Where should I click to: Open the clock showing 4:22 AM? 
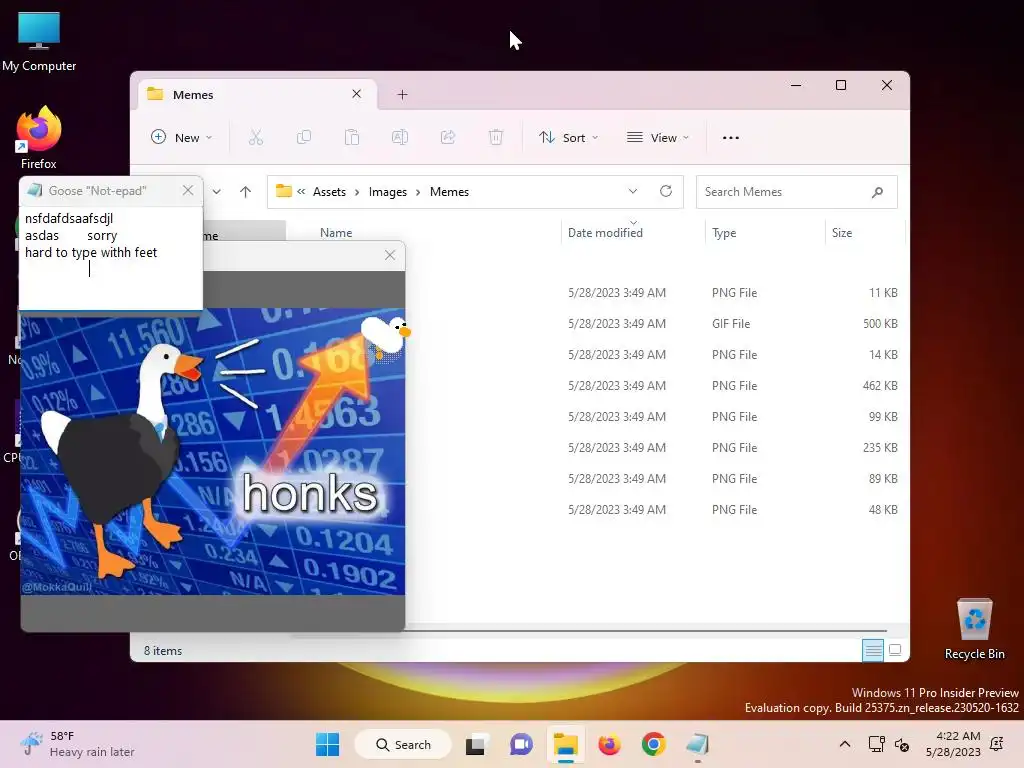pyautogui.click(x=953, y=744)
